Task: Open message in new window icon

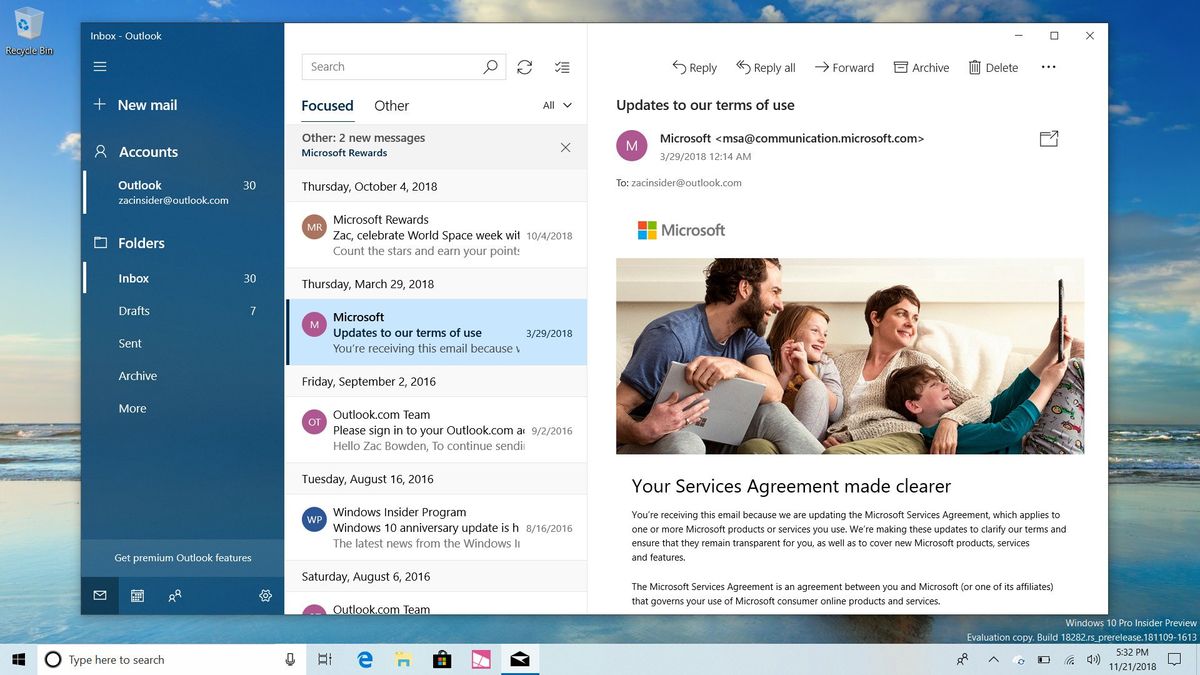Action: (1049, 139)
